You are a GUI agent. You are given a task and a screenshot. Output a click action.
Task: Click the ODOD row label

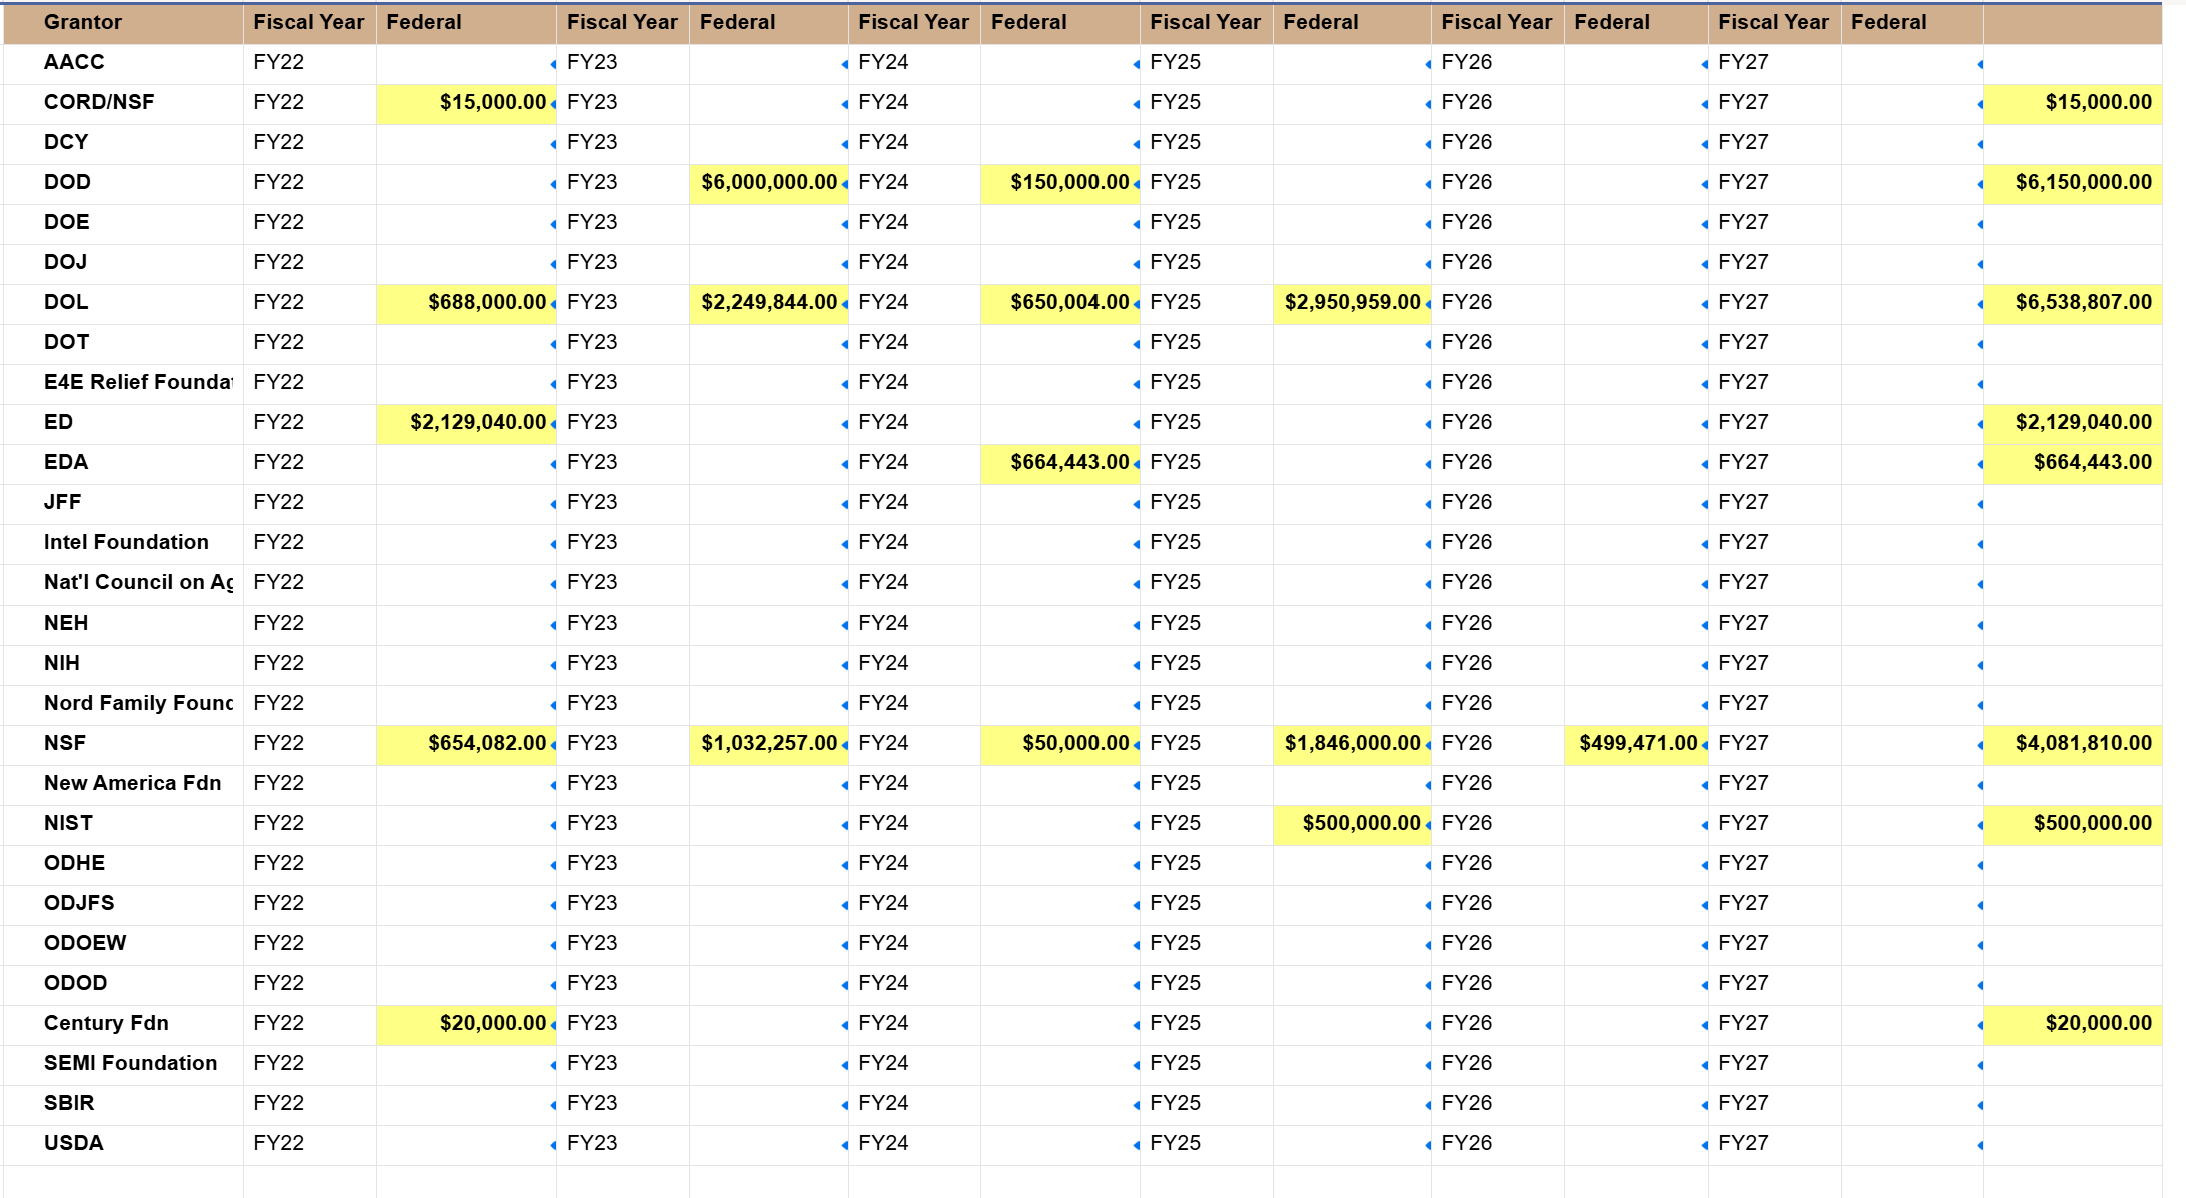tap(123, 984)
